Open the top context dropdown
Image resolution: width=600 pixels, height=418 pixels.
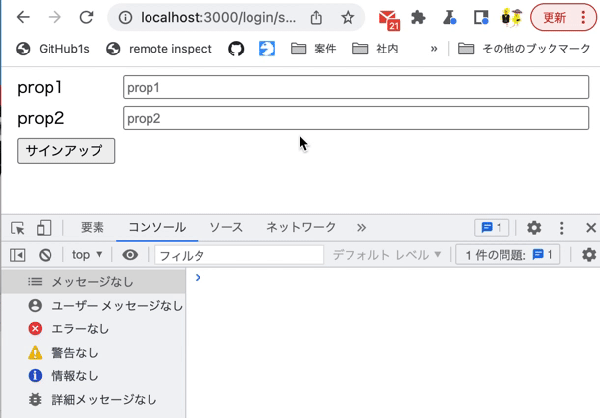point(87,255)
